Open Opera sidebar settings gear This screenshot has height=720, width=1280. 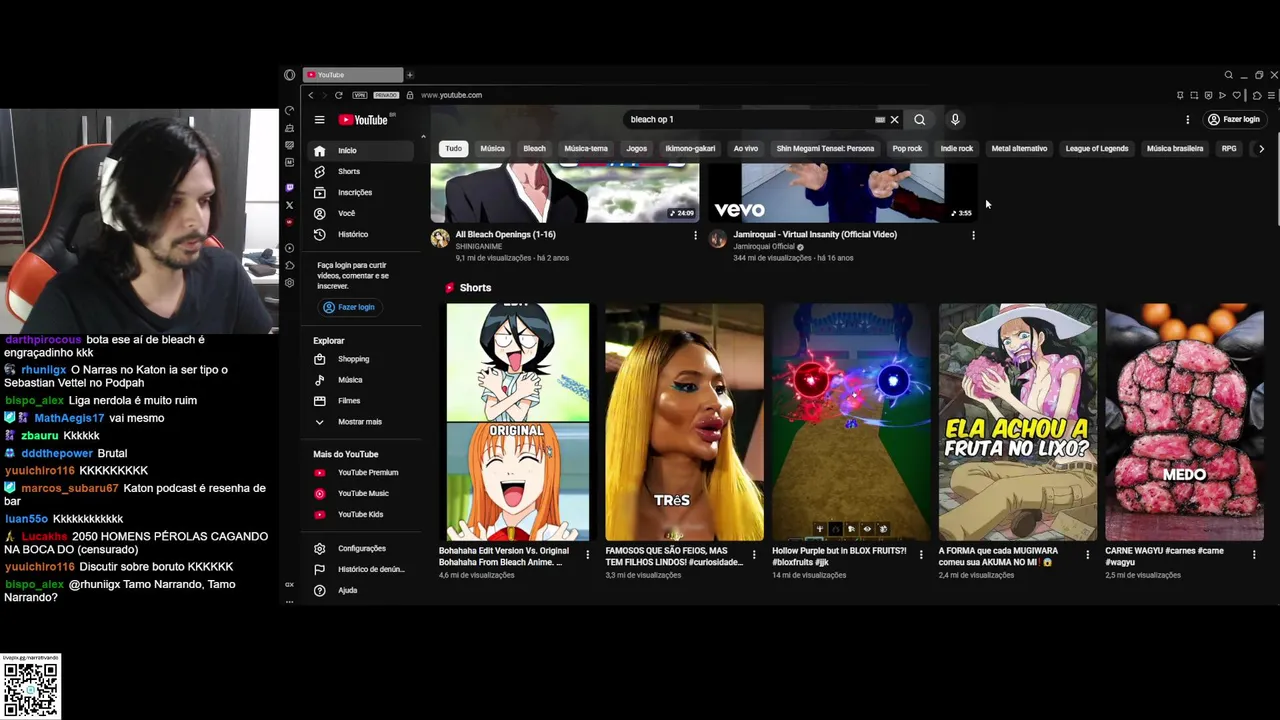tap(289, 283)
